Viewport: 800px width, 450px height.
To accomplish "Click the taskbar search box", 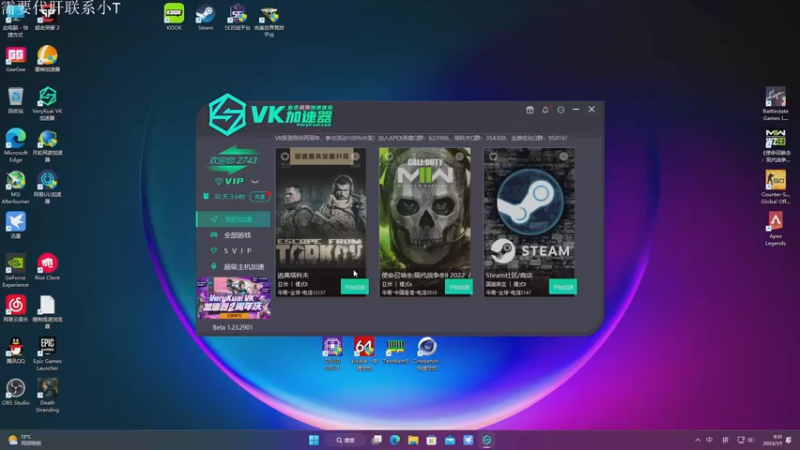I will click(346, 440).
